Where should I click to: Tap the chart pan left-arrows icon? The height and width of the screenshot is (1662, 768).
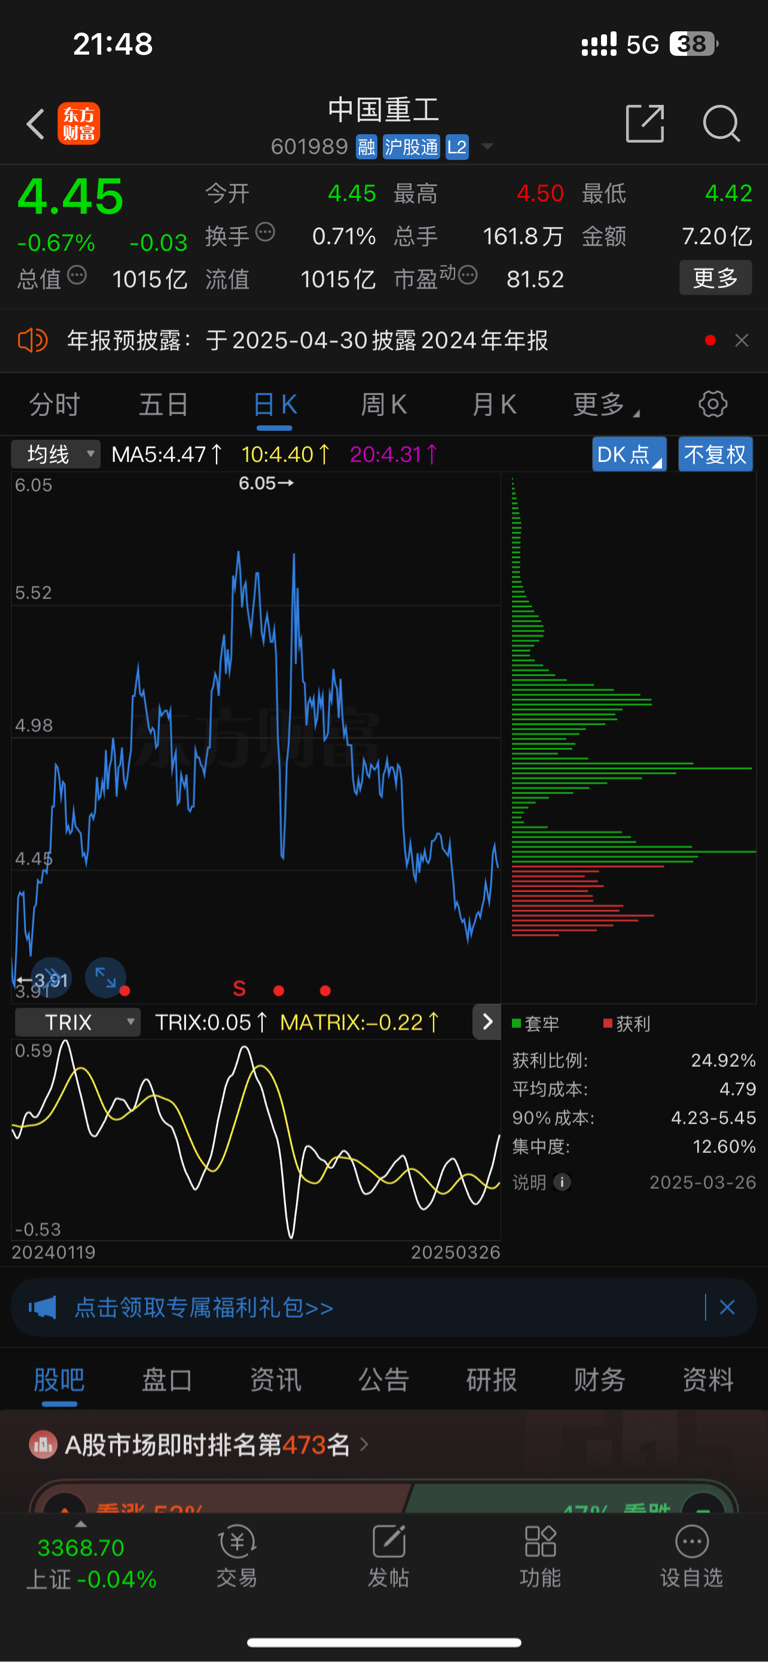coord(50,978)
